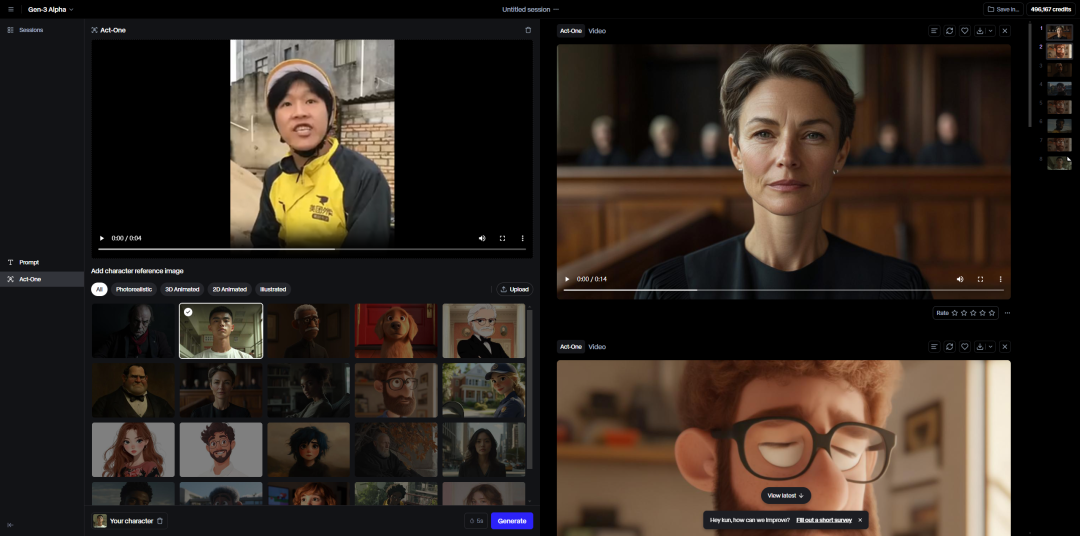
Task: Pick the white-haired gentleman in tuxedo character
Action: click(484, 331)
